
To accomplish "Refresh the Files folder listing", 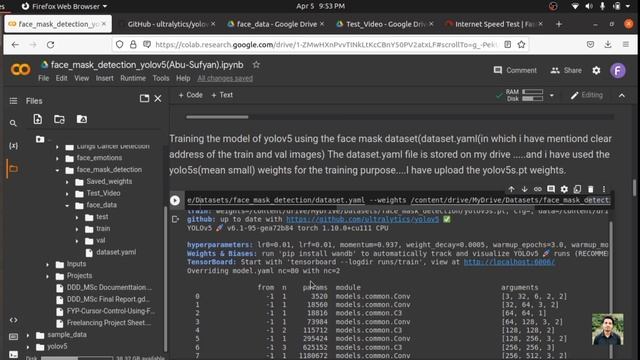I will [59, 119].
